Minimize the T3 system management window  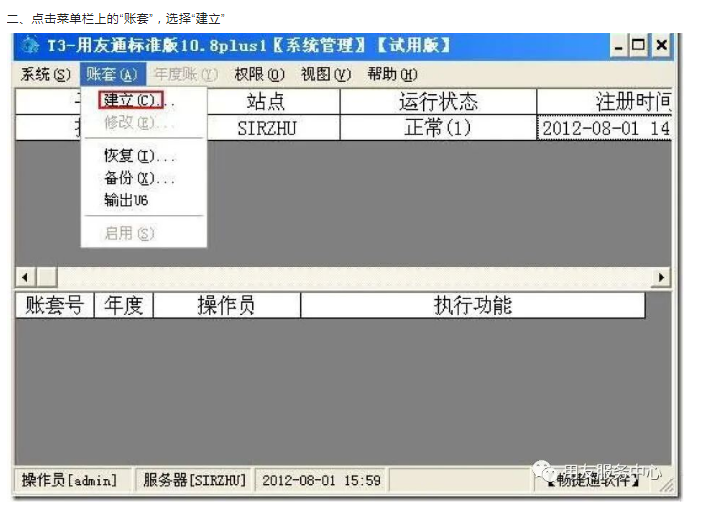(618, 45)
